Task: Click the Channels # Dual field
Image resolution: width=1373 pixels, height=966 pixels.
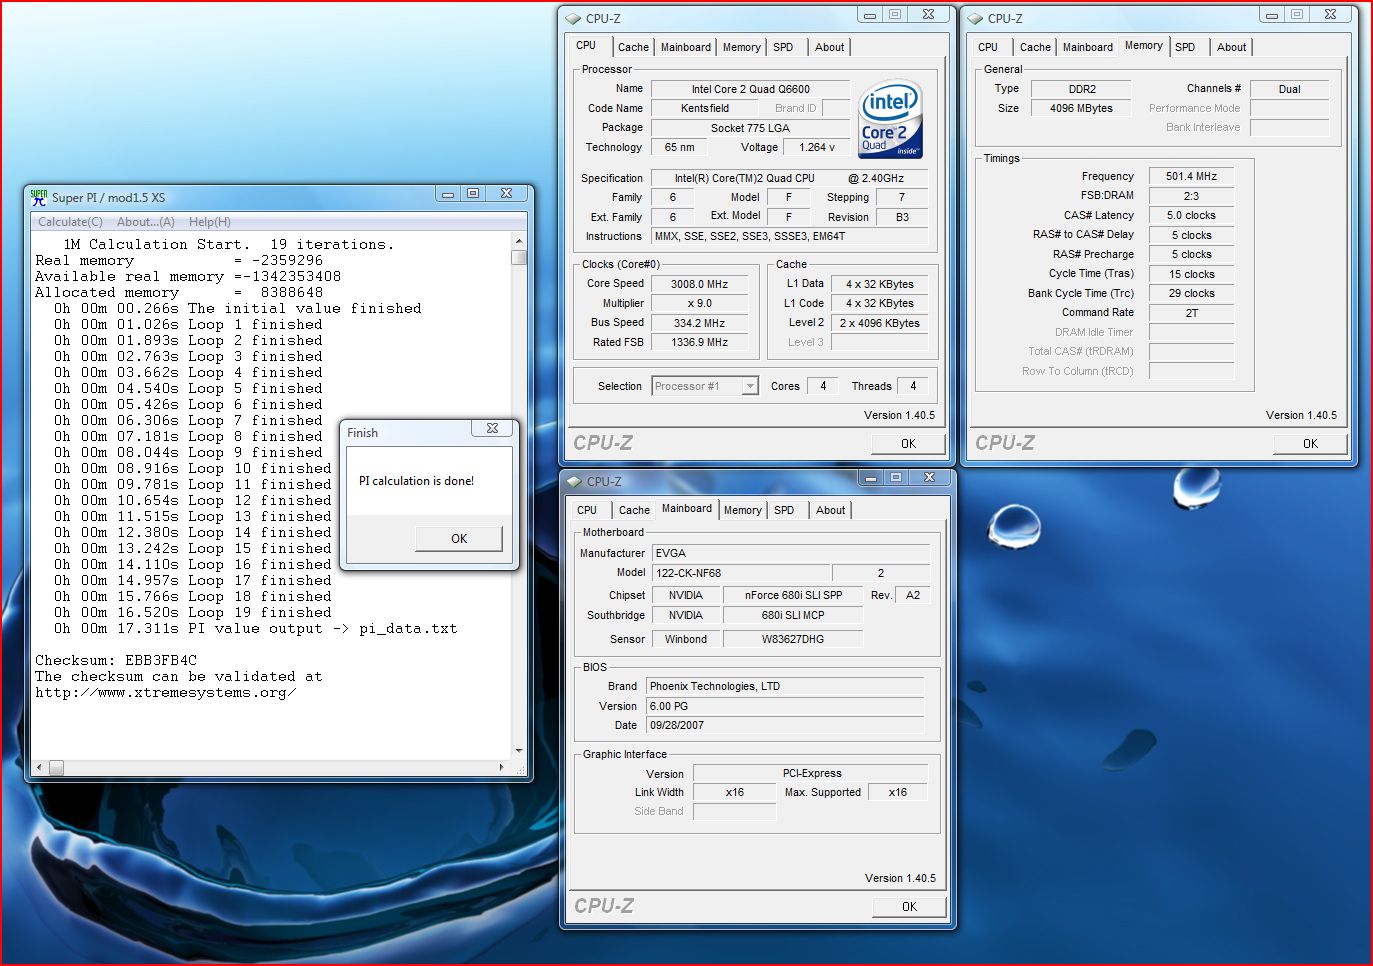Action: coord(1290,89)
